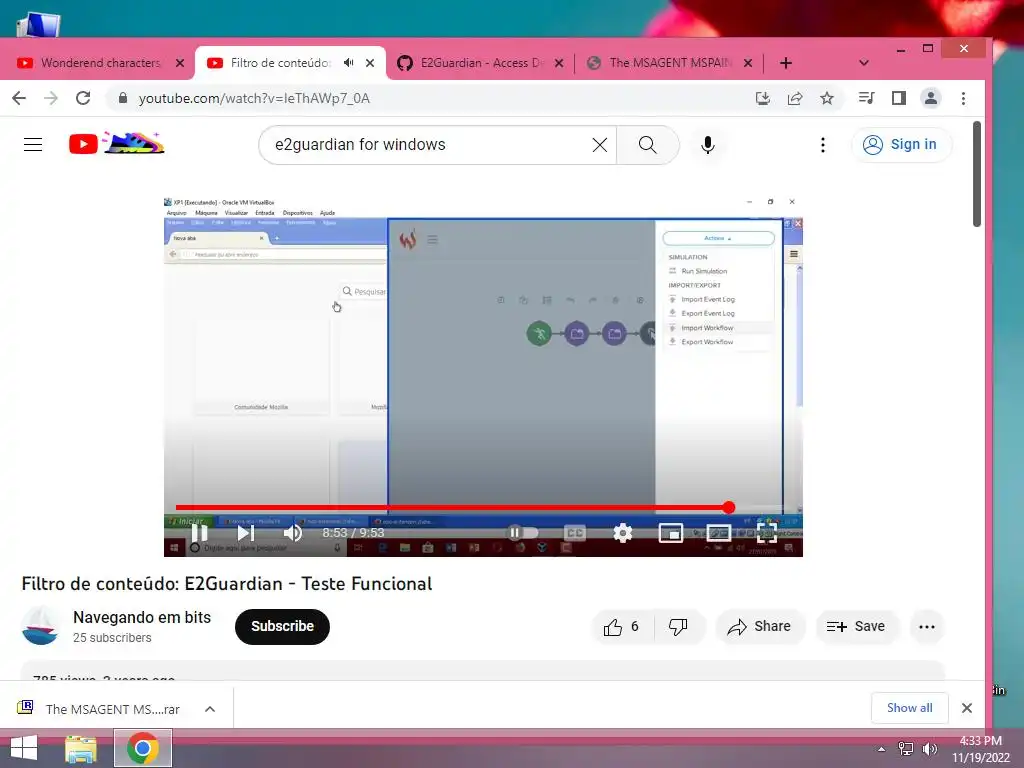Open Chrome customize menu
Screen dimensions: 1024x768
(x=963, y=98)
